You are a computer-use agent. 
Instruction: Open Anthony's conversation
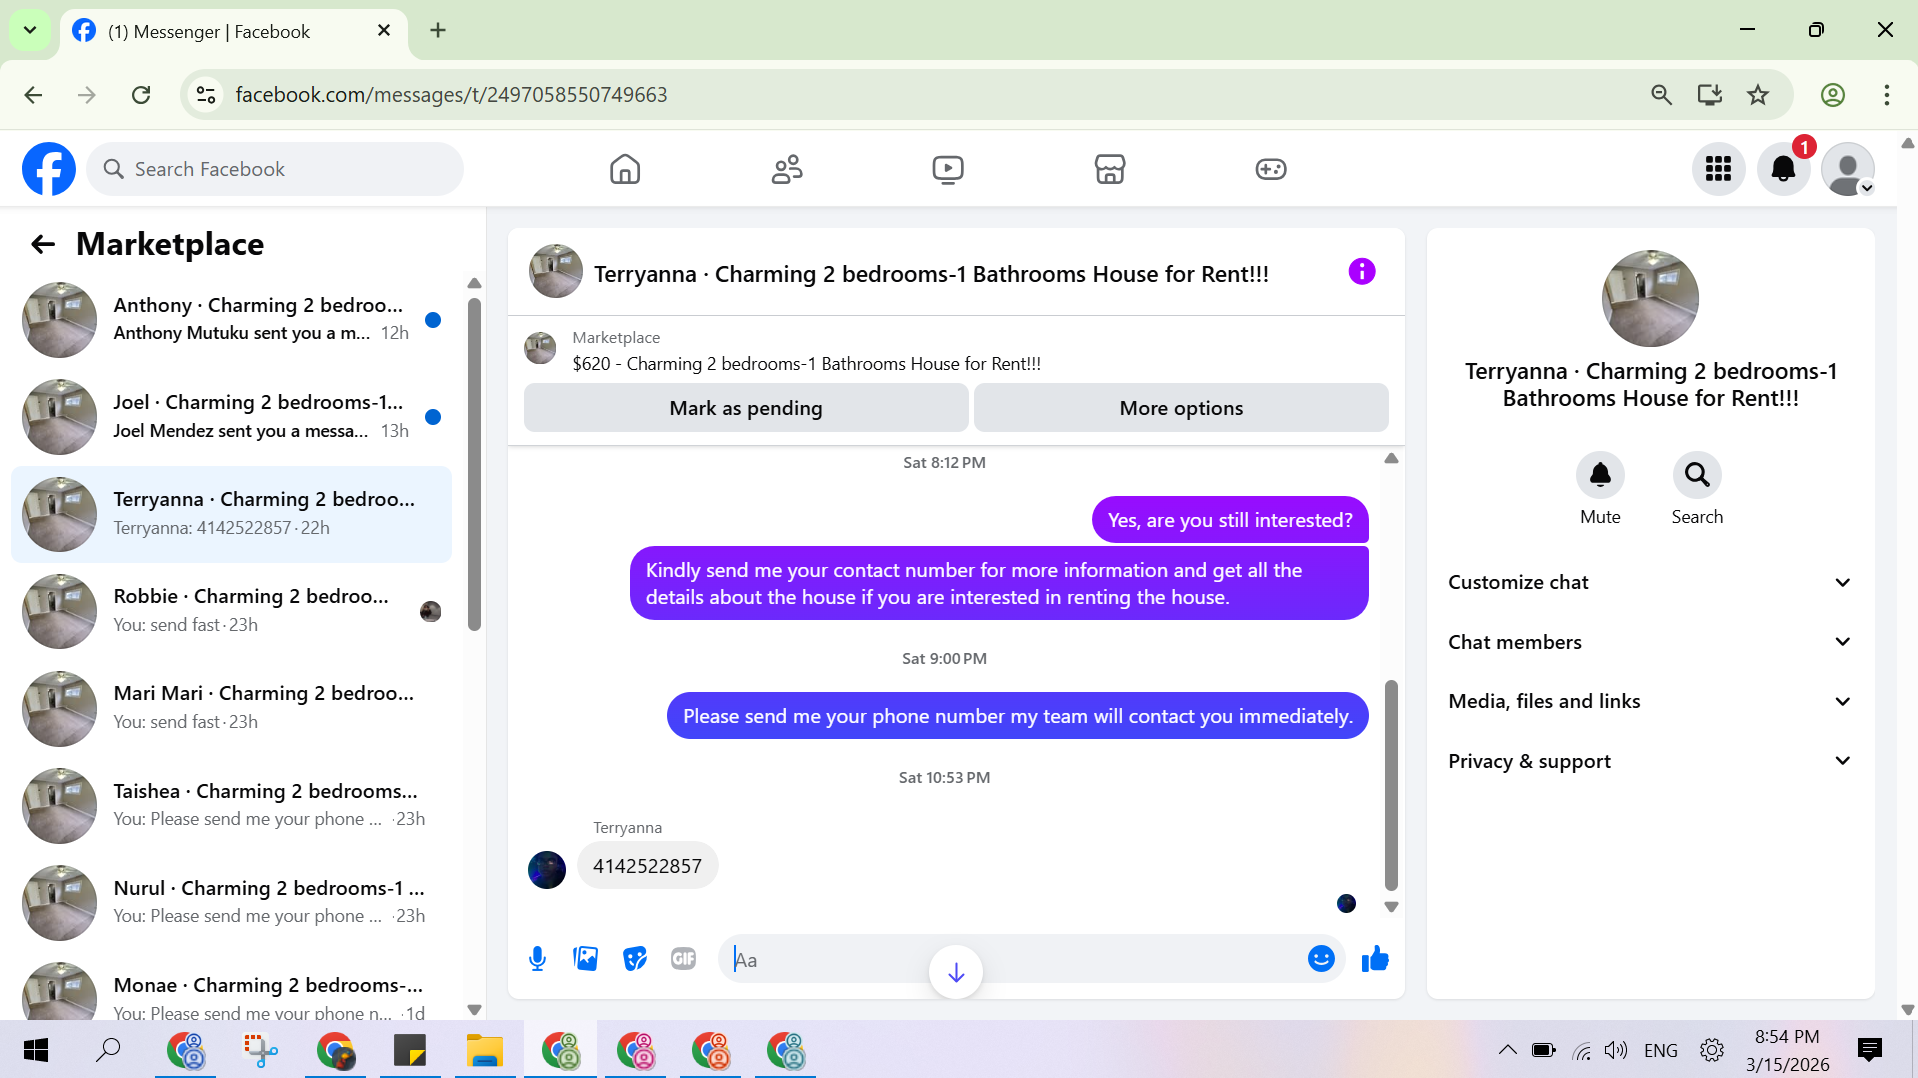coord(231,320)
